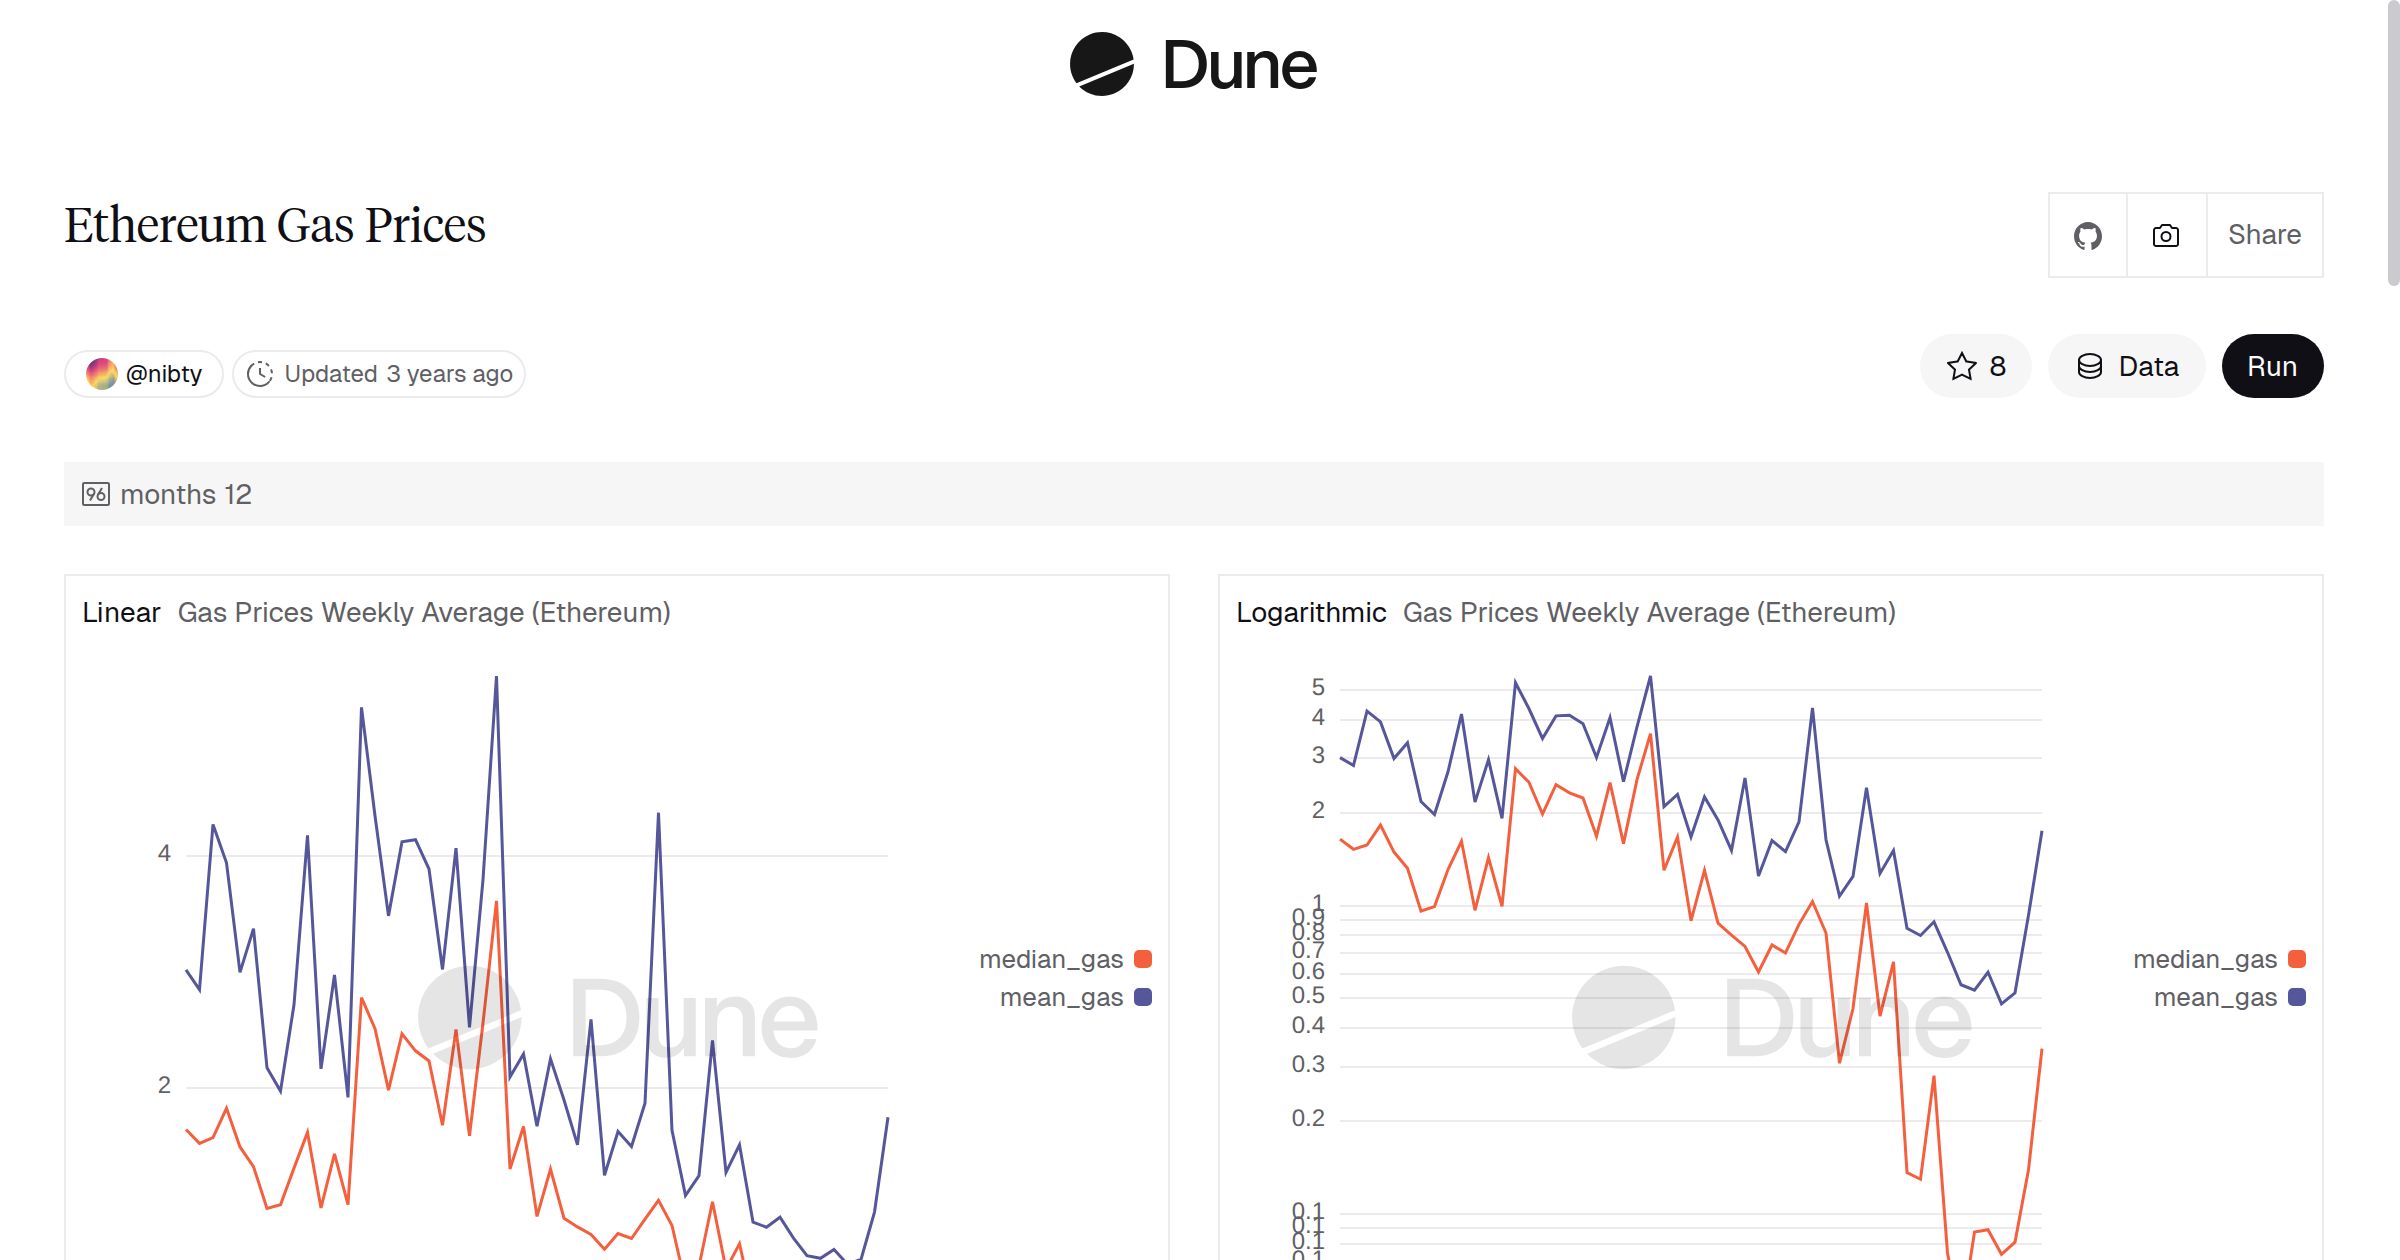Click the clock icon beside the update timestamp
The height and width of the screenshot is (1260, 2400).
pos(259,373)
